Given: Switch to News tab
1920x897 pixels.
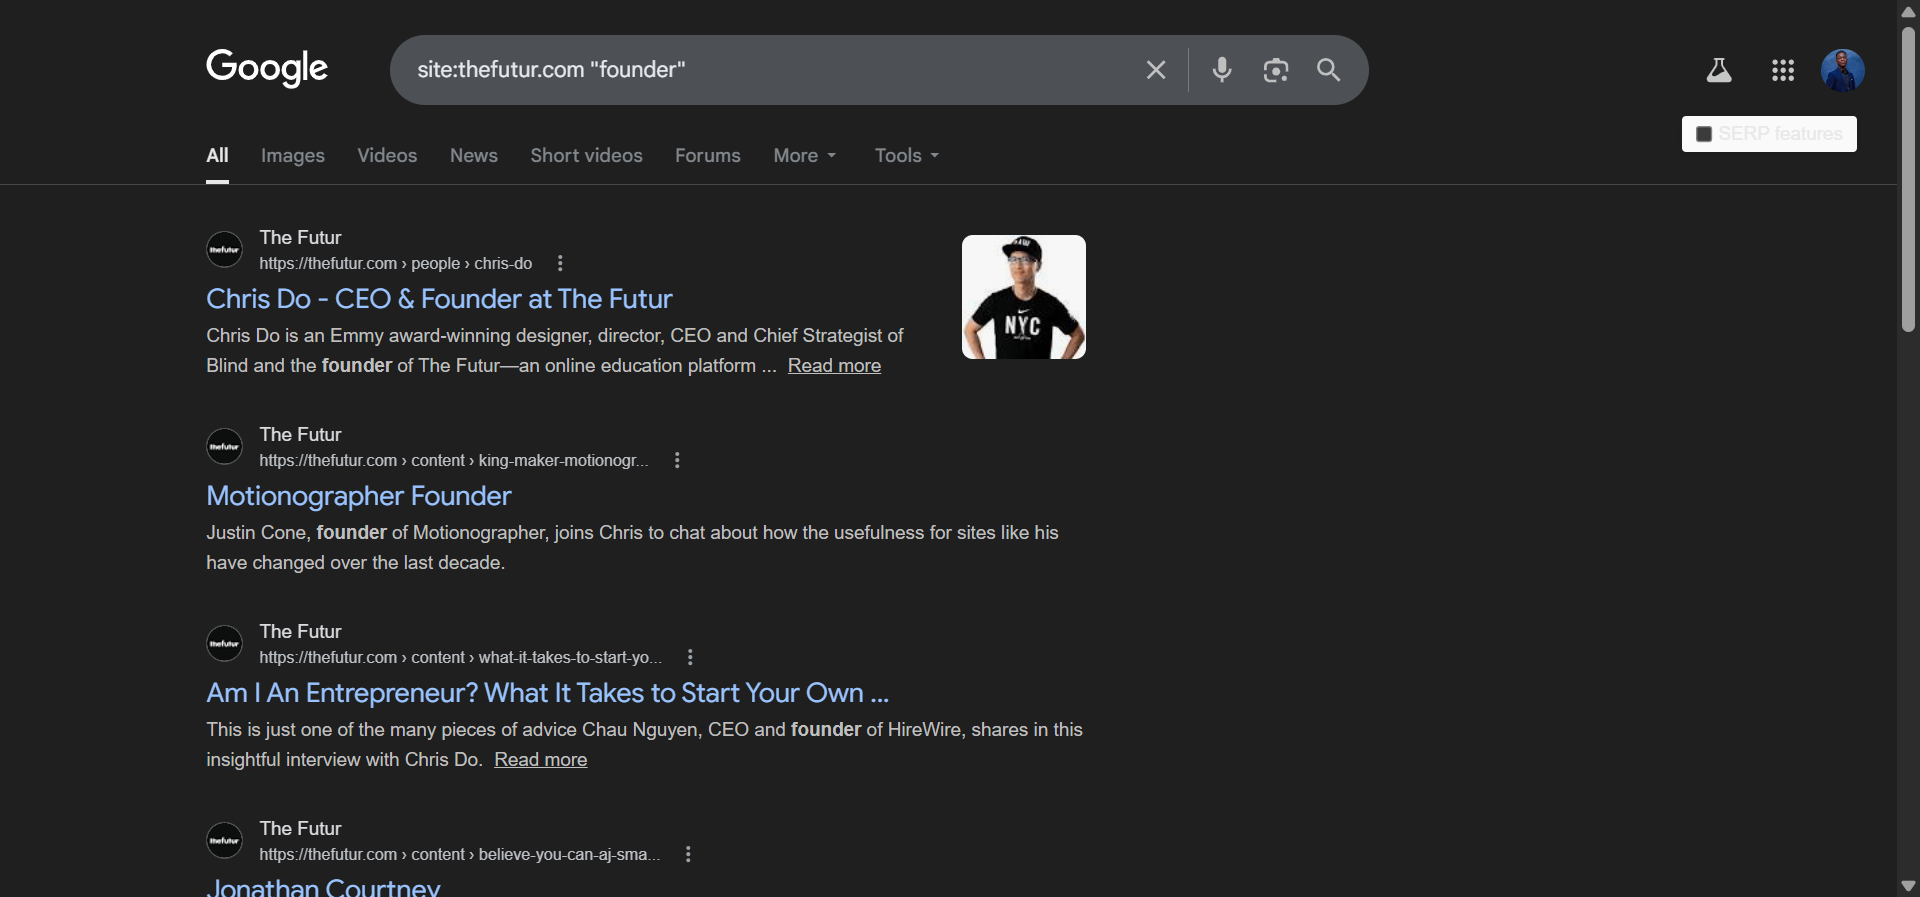Looking at the screenshot, I should coord(474,156).
